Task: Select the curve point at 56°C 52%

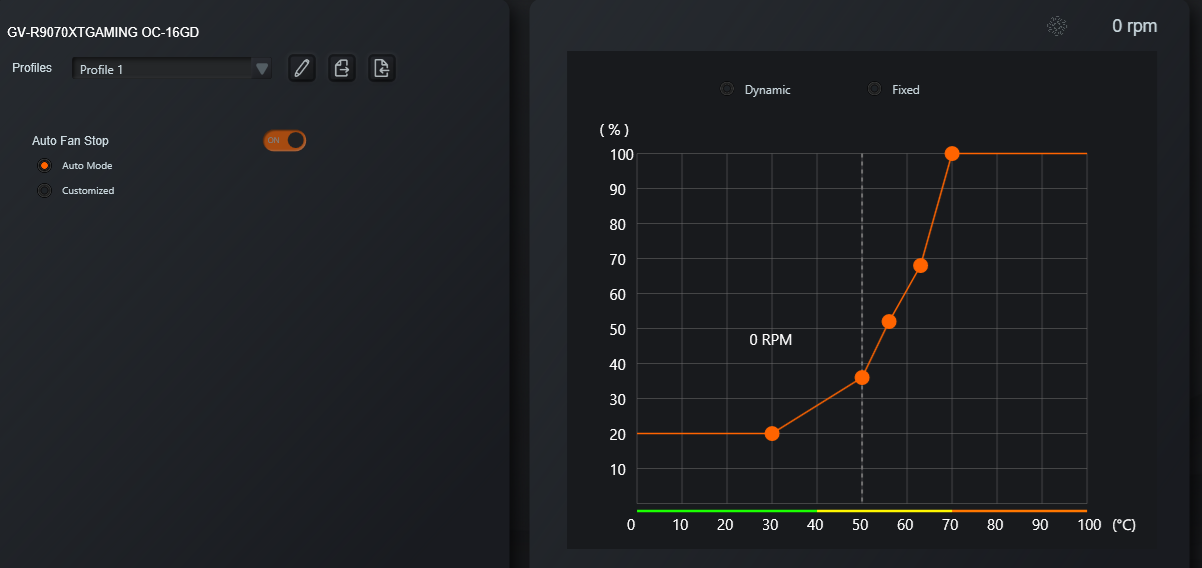Action: 889,321
